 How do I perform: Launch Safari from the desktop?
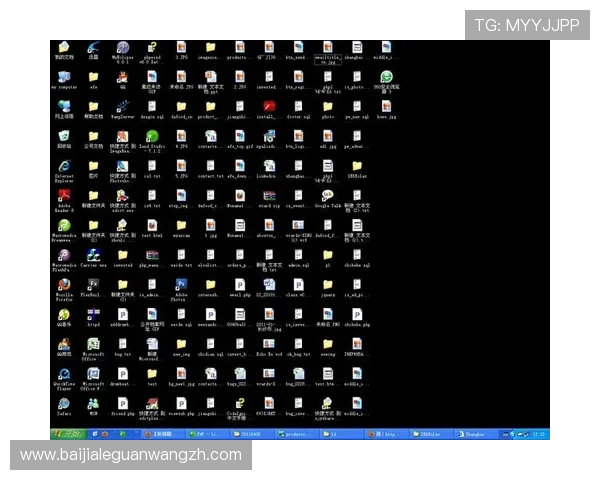(x=63, y=403)
